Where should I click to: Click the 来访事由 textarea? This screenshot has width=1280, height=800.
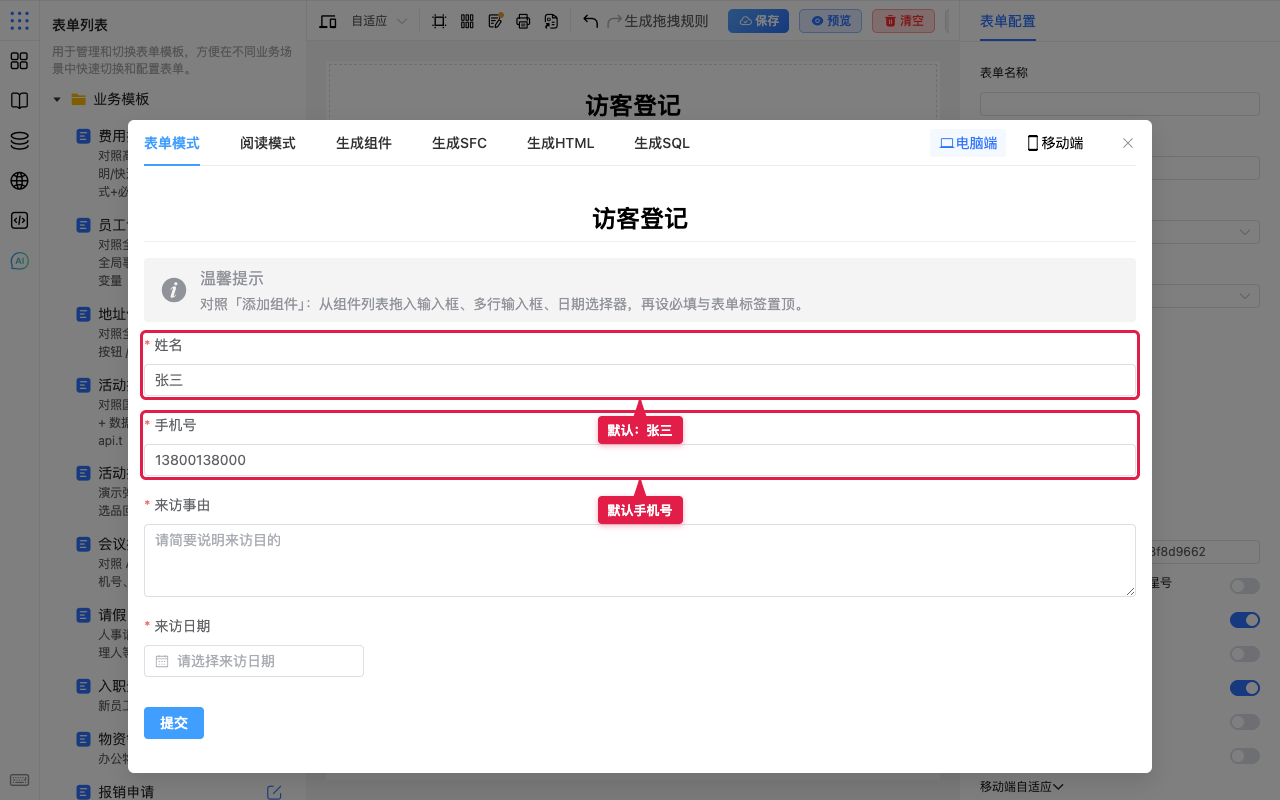pyautogui.click(x=640, y=560)
